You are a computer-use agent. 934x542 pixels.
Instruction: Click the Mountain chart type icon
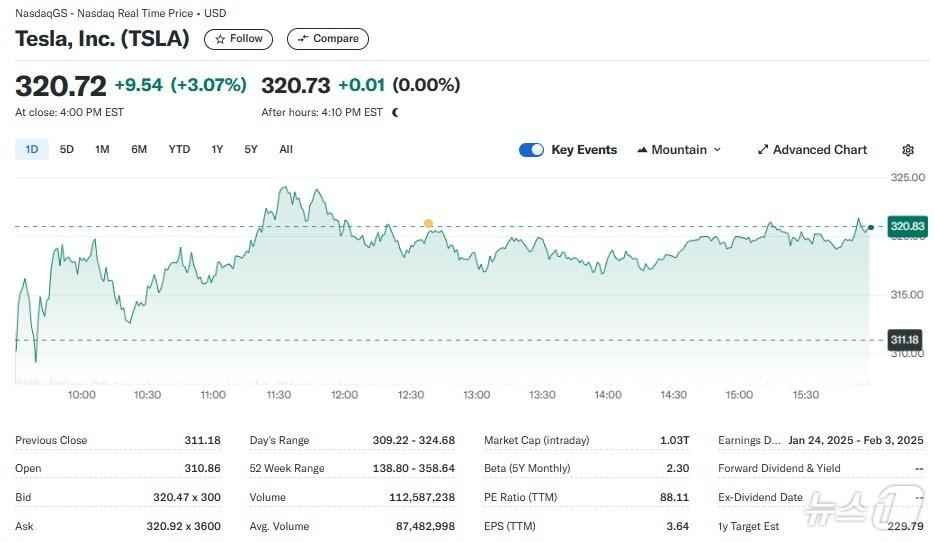(x=642, y=150)
